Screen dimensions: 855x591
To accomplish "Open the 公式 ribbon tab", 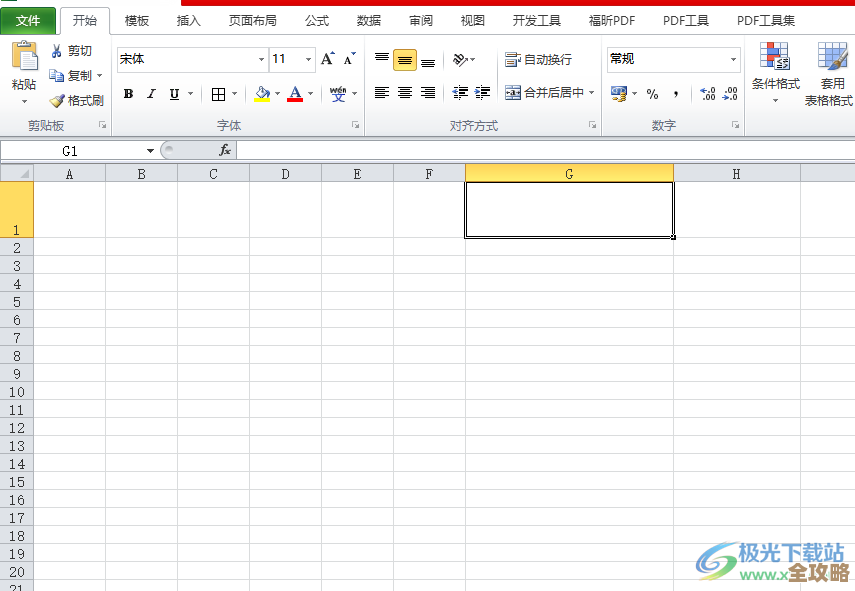I will coord(317,20).
